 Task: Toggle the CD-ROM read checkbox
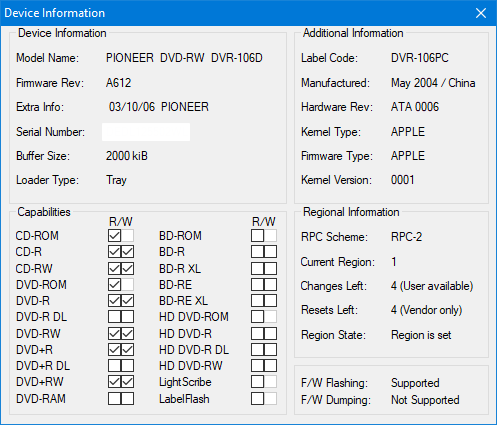point(114,236)
